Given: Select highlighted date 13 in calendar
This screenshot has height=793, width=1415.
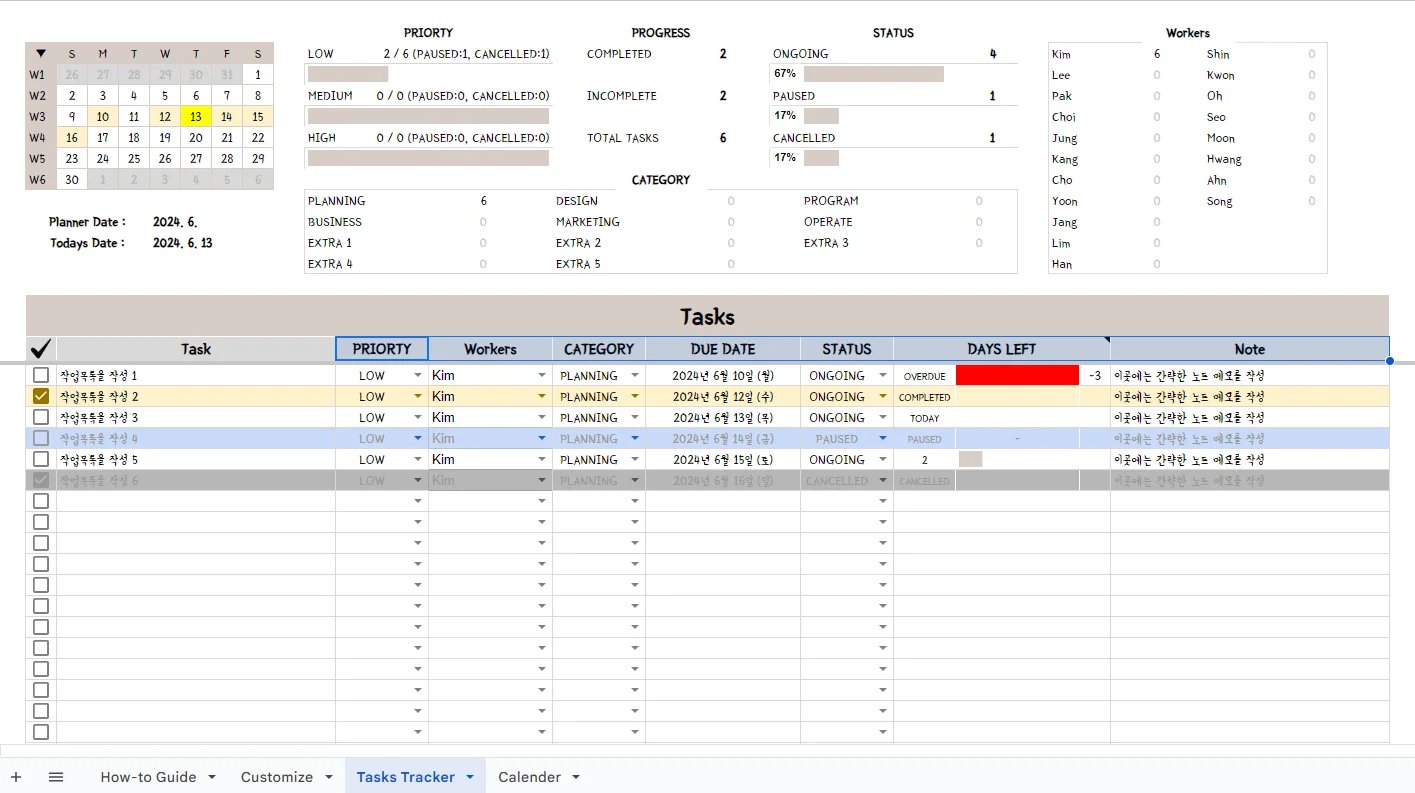Looking at the screenshot, I should [196, 117].
